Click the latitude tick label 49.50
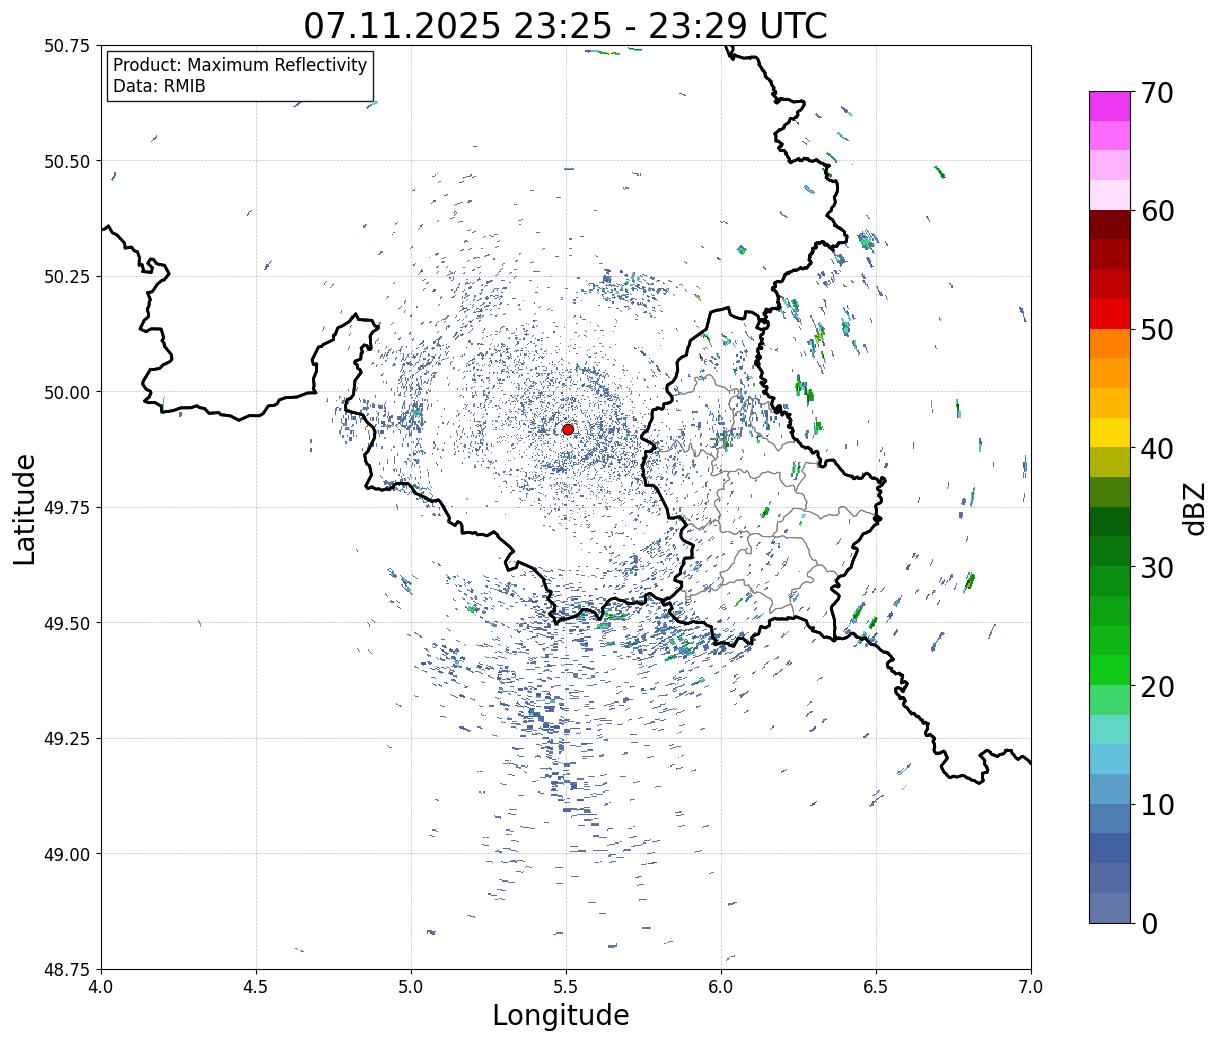 [x=69, y=623]
